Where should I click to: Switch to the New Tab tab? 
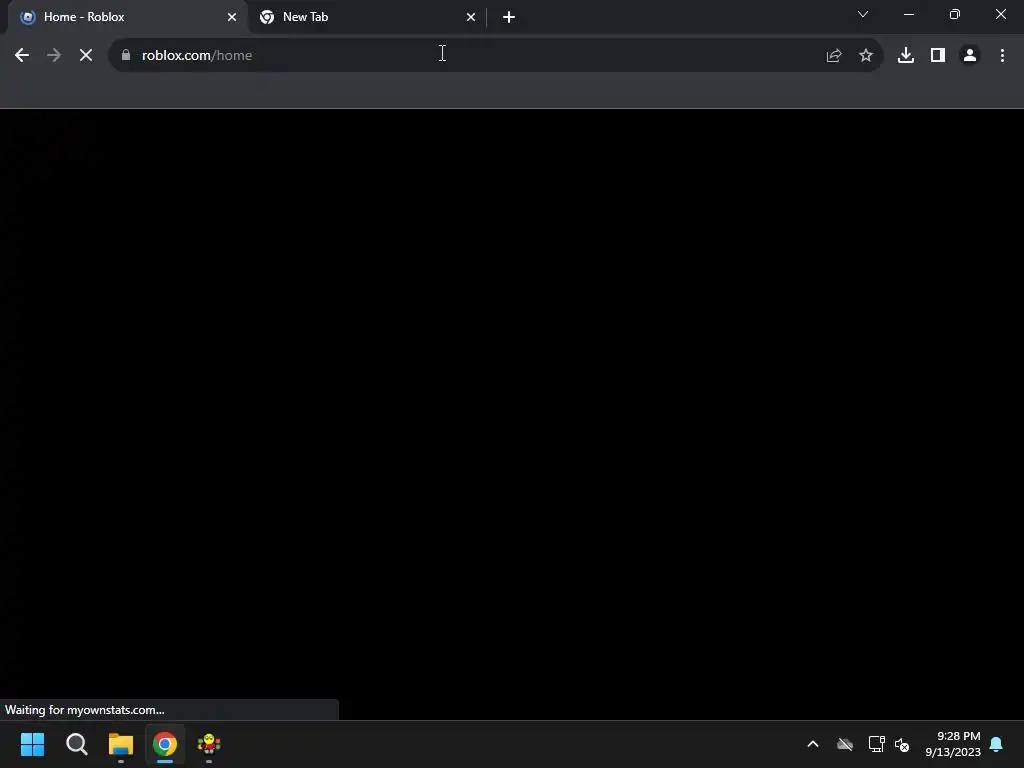pos(366,17)
